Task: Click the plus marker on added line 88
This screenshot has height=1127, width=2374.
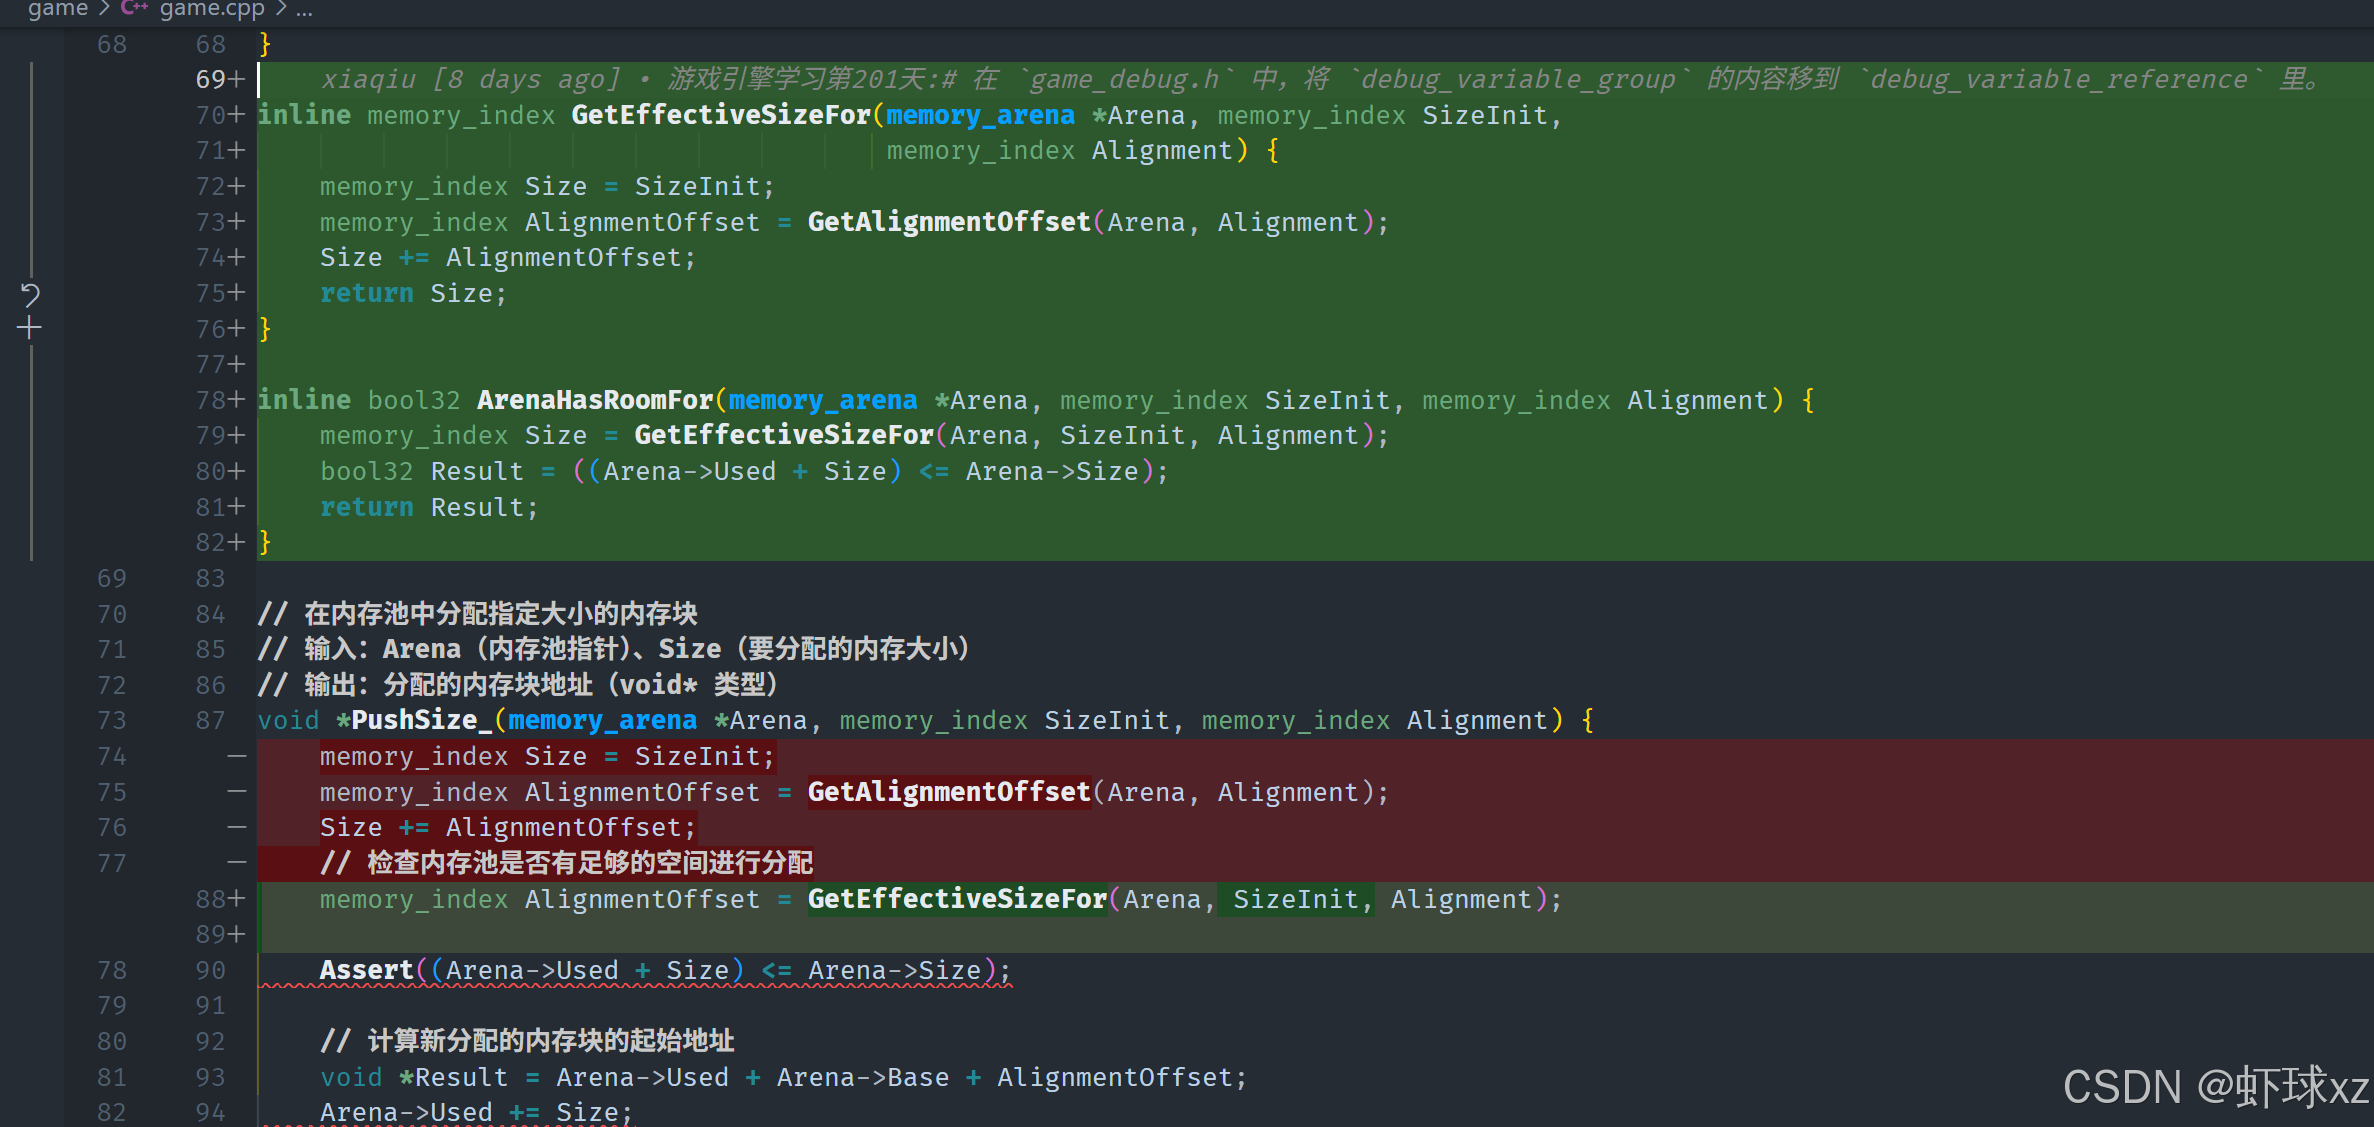Action: 236,899
